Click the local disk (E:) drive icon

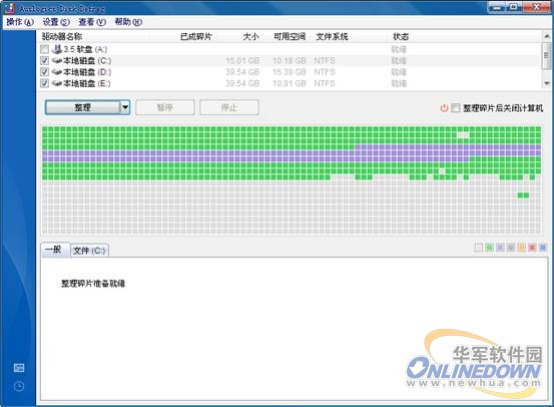pos(57,83)
